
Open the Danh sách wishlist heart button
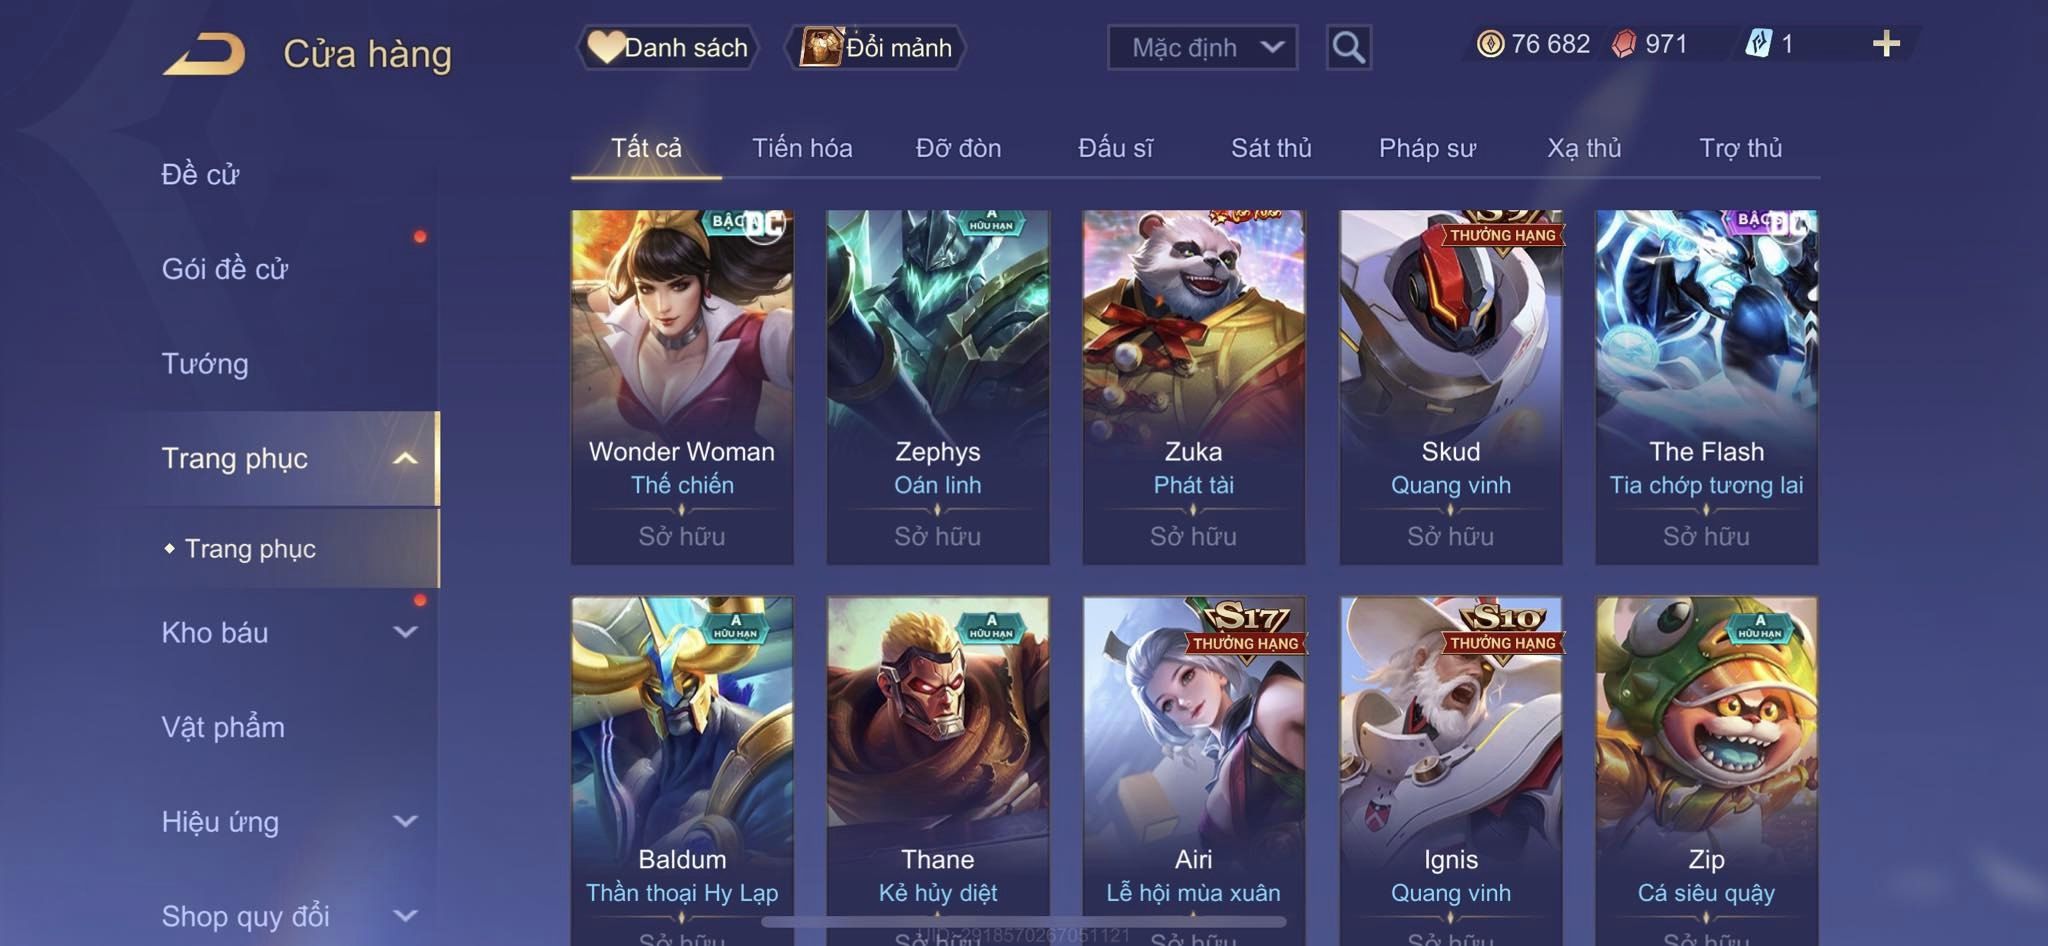click(668, 47)
